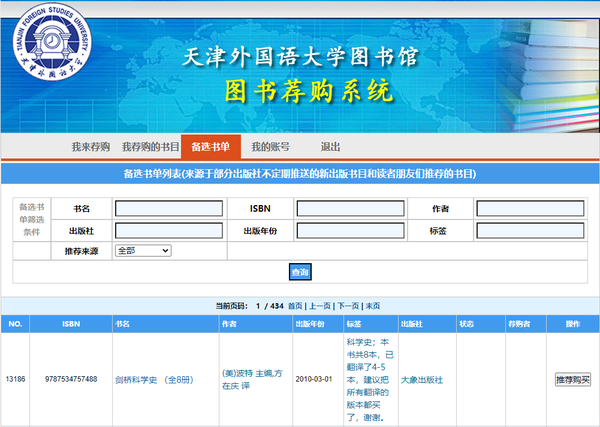This screenshot has height=427, width=600.
Task: Focus the 作者 text box
Action: (x=529, y=209)
